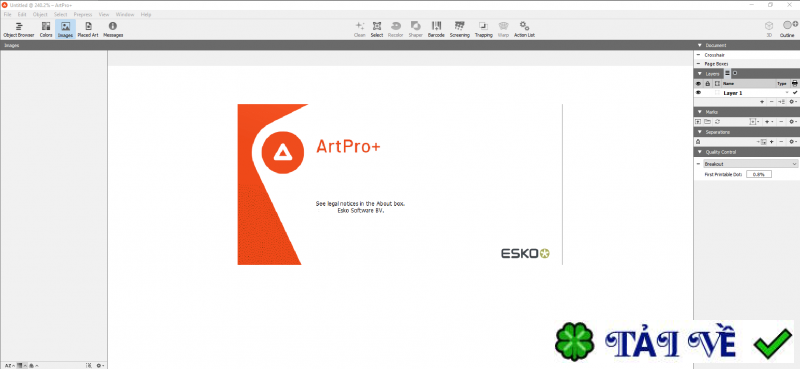The image size is (800, 369).
Task: Add a new layer with plus icon
Action: 762,102
